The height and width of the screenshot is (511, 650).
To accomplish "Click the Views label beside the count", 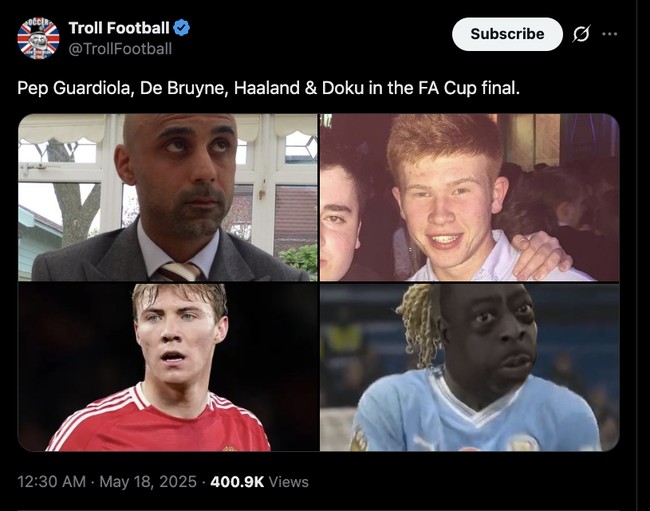I will point(289,482).
